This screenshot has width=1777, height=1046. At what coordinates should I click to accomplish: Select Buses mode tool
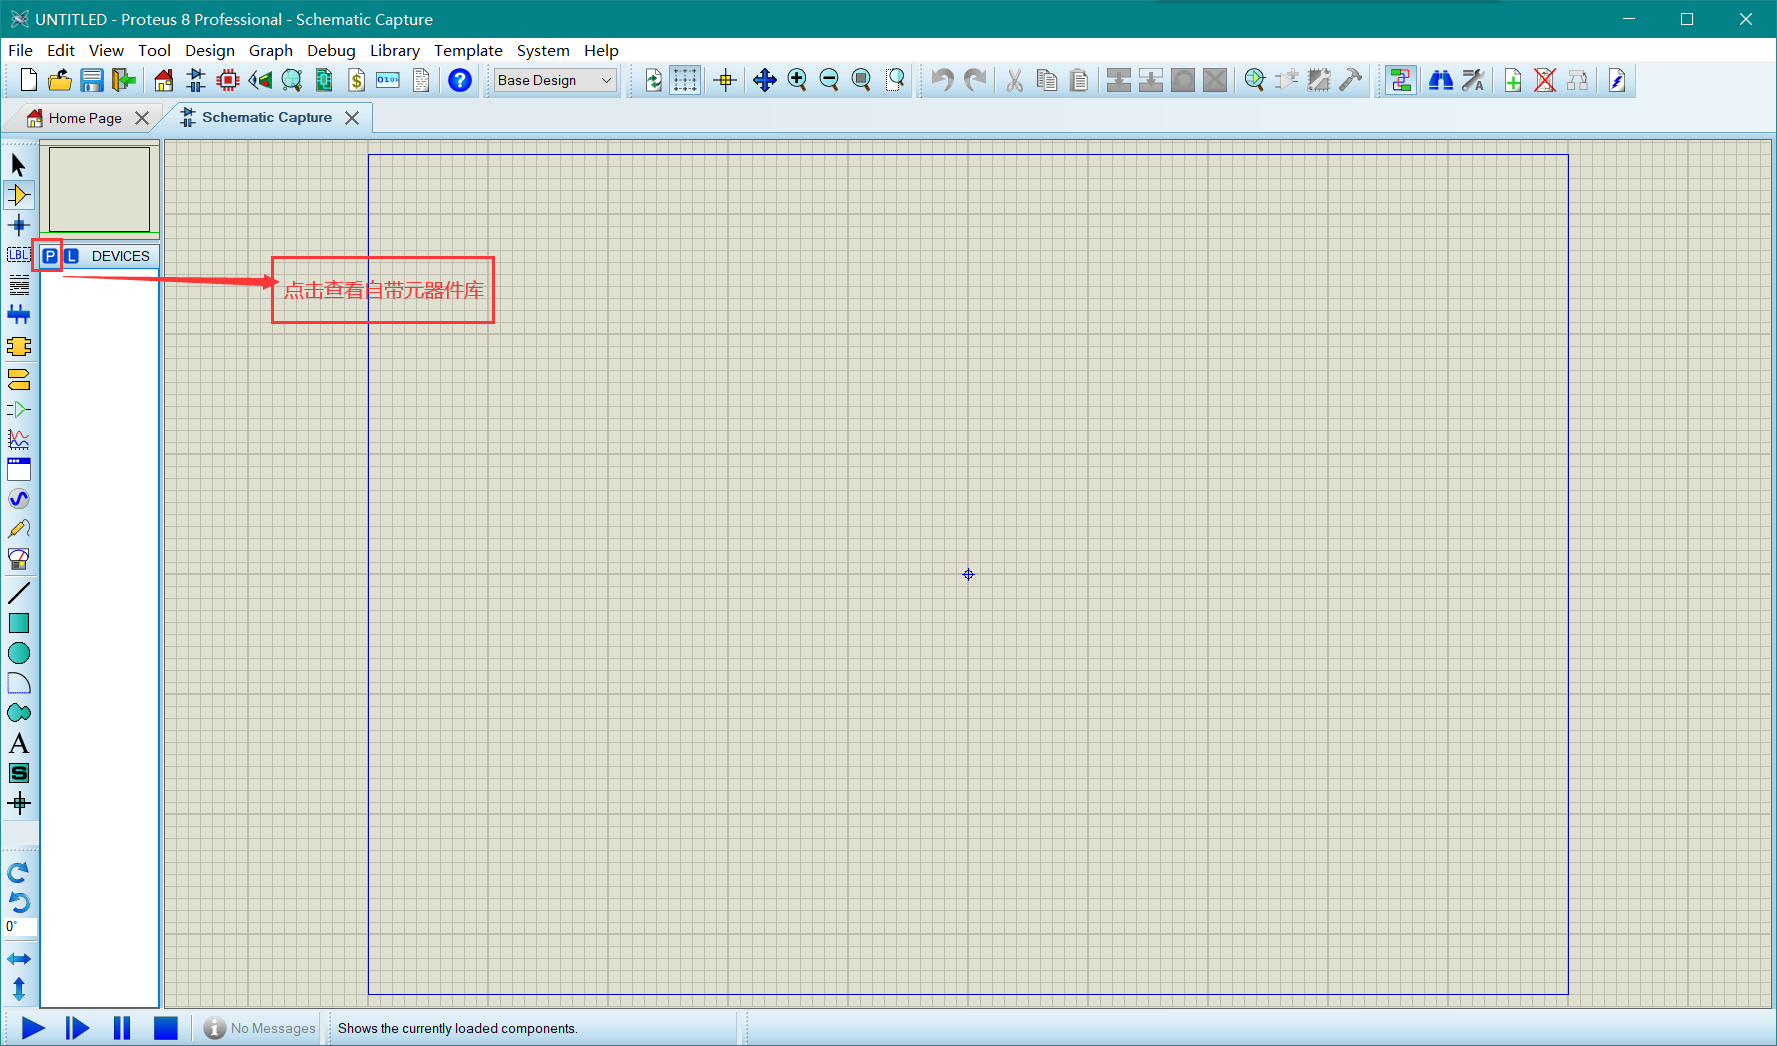(19, 315)
